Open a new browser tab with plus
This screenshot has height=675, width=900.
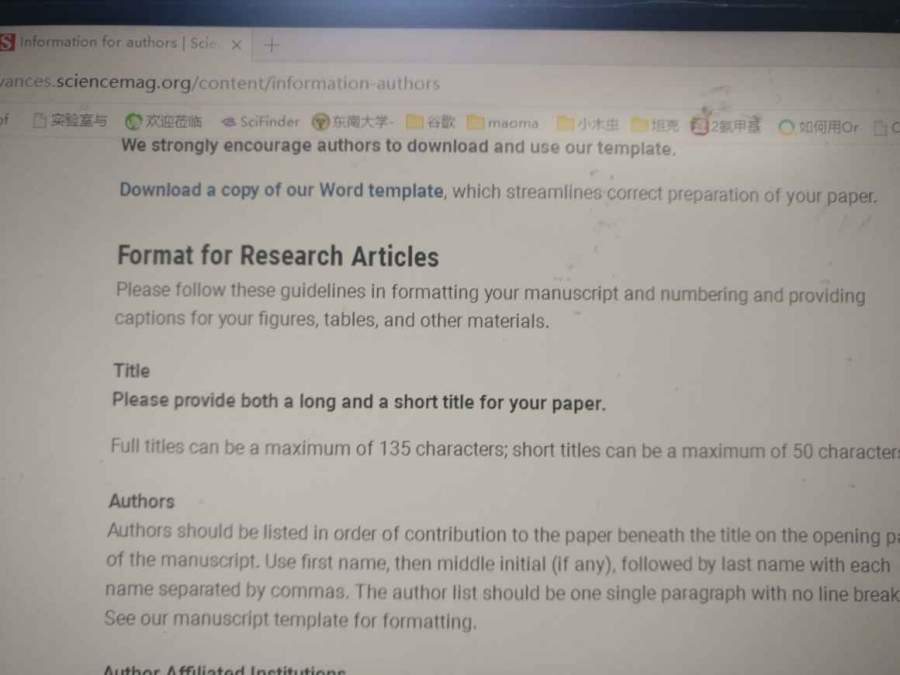[x=272, y=45]
